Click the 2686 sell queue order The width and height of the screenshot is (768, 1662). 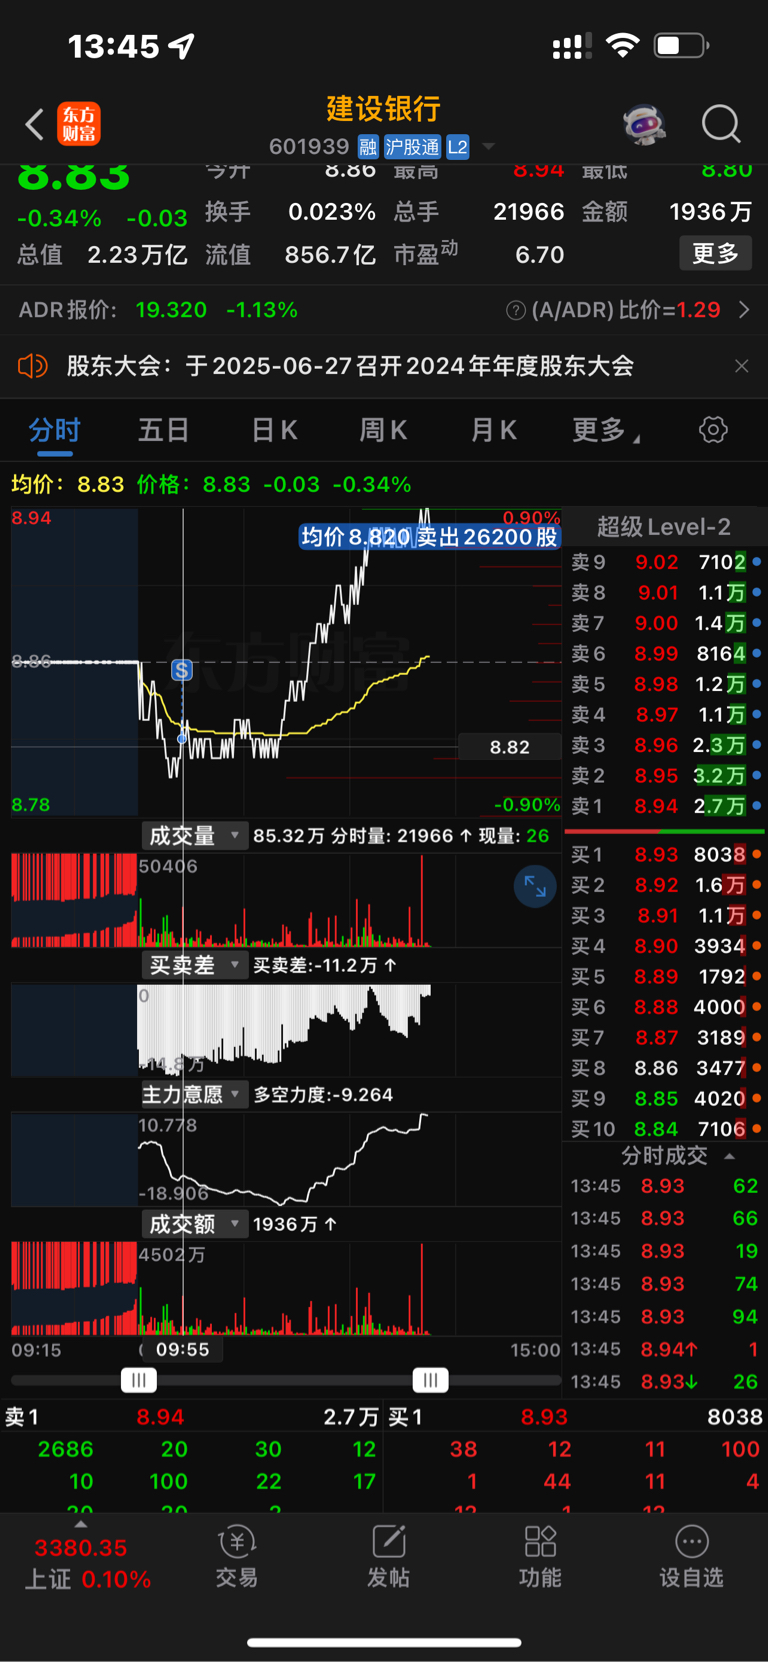(65, 1449)
